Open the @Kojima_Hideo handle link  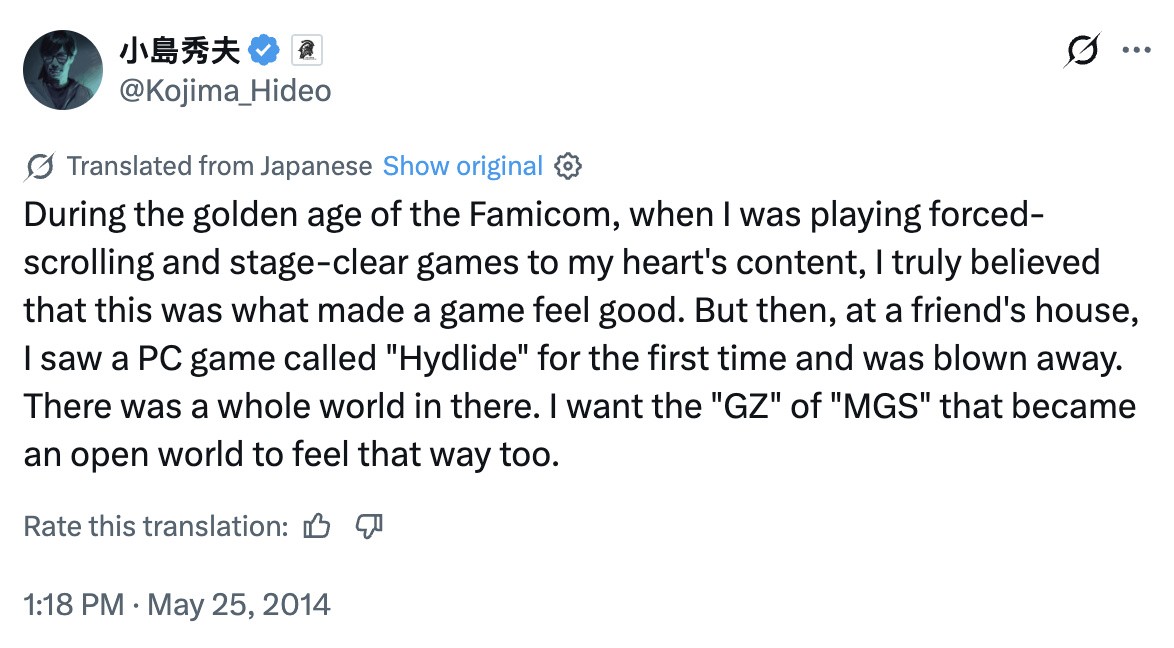[x=225, y=91]
